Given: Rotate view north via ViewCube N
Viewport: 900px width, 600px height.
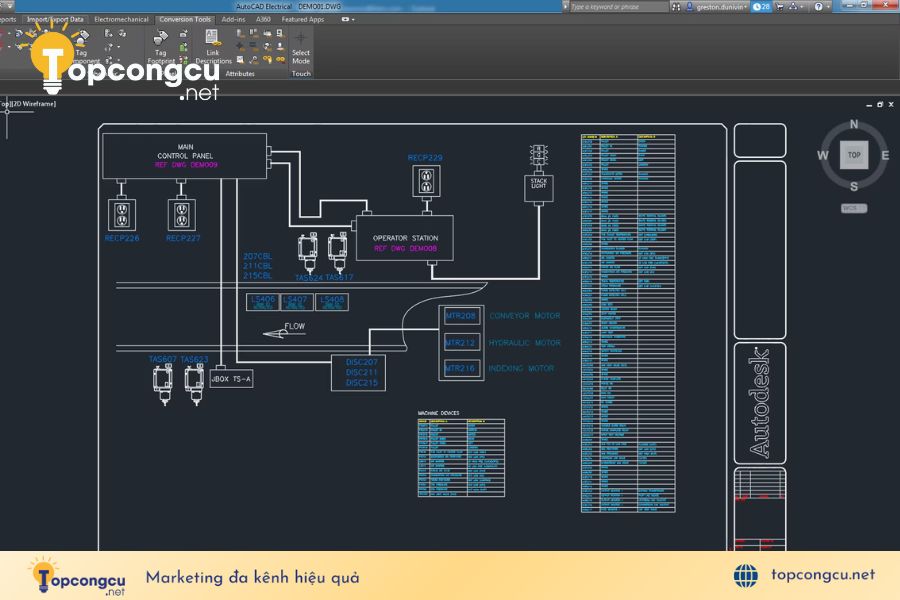Looking at the screenshot, I should pos(854,124).
